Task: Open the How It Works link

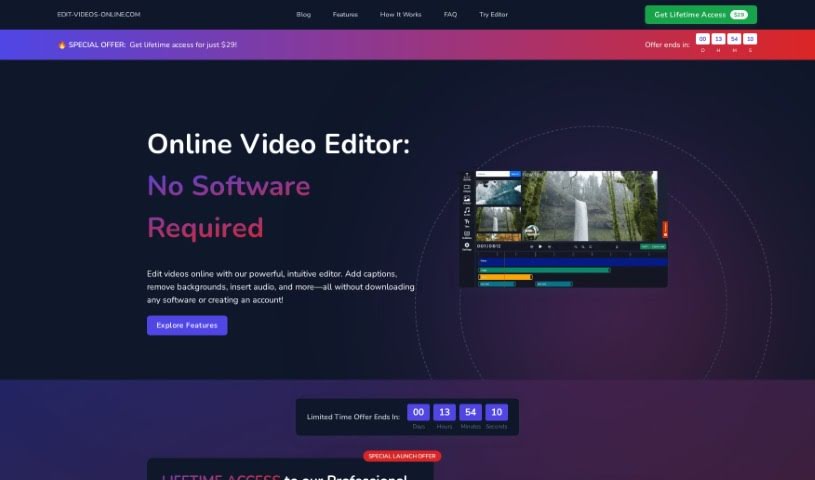Action: pos(401,15)
